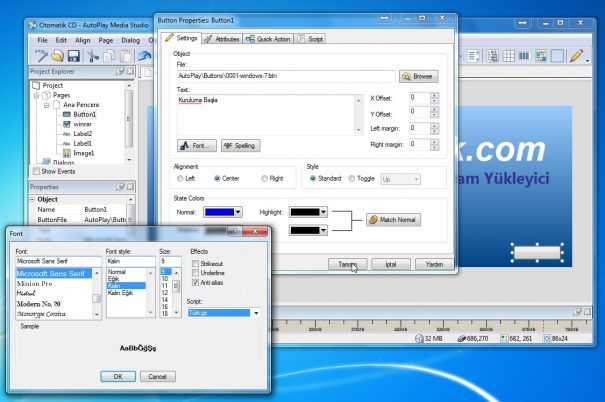Open the File menu
Screen dimensions: 605x402
tap(42, 40)
